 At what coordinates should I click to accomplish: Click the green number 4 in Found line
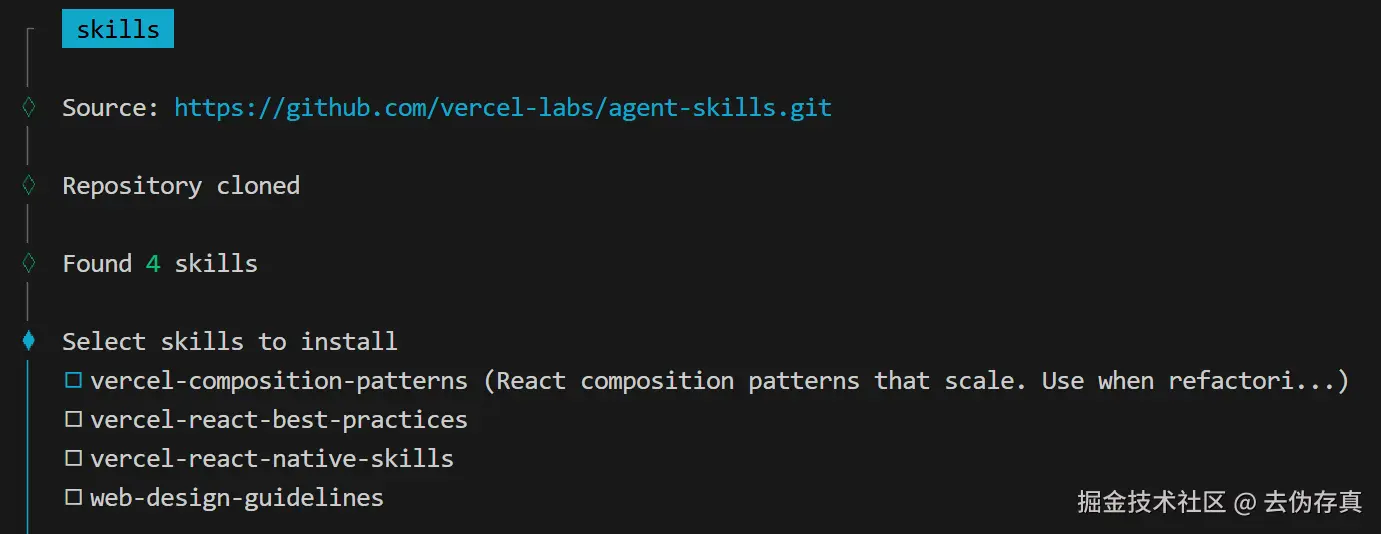(153, 263)
